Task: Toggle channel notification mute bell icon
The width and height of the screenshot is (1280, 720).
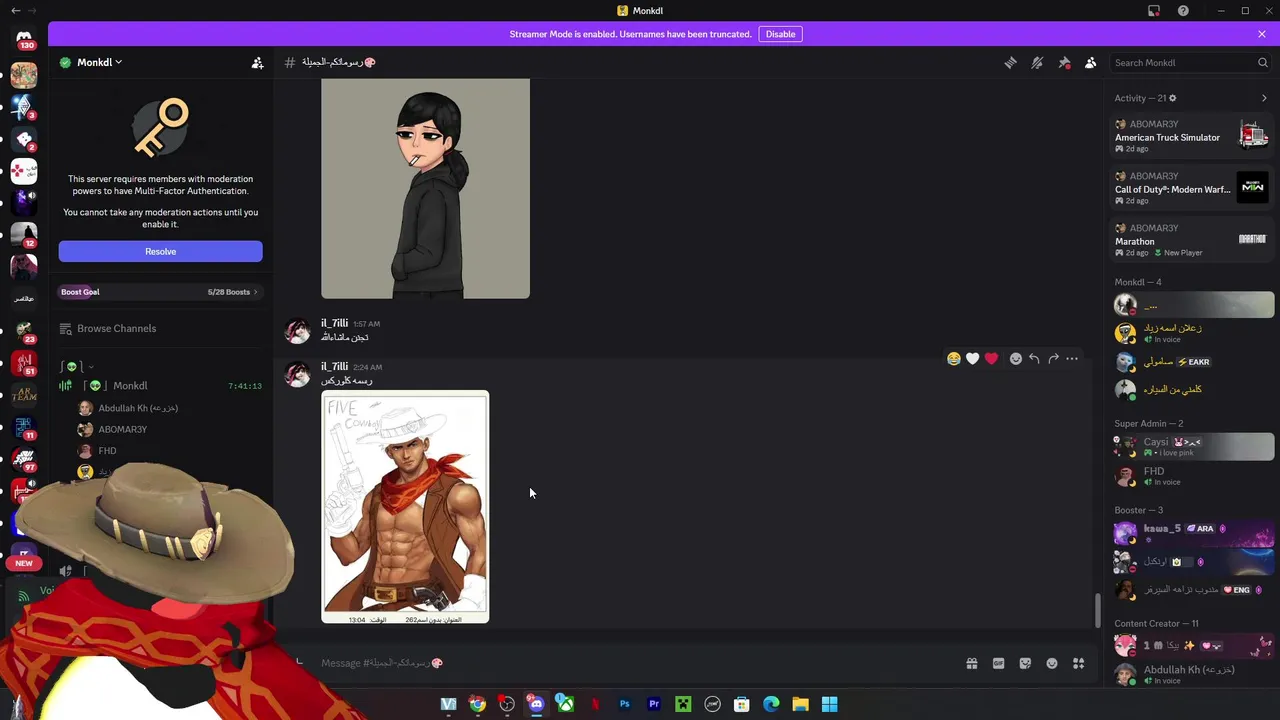Action: coord(1037,62)
